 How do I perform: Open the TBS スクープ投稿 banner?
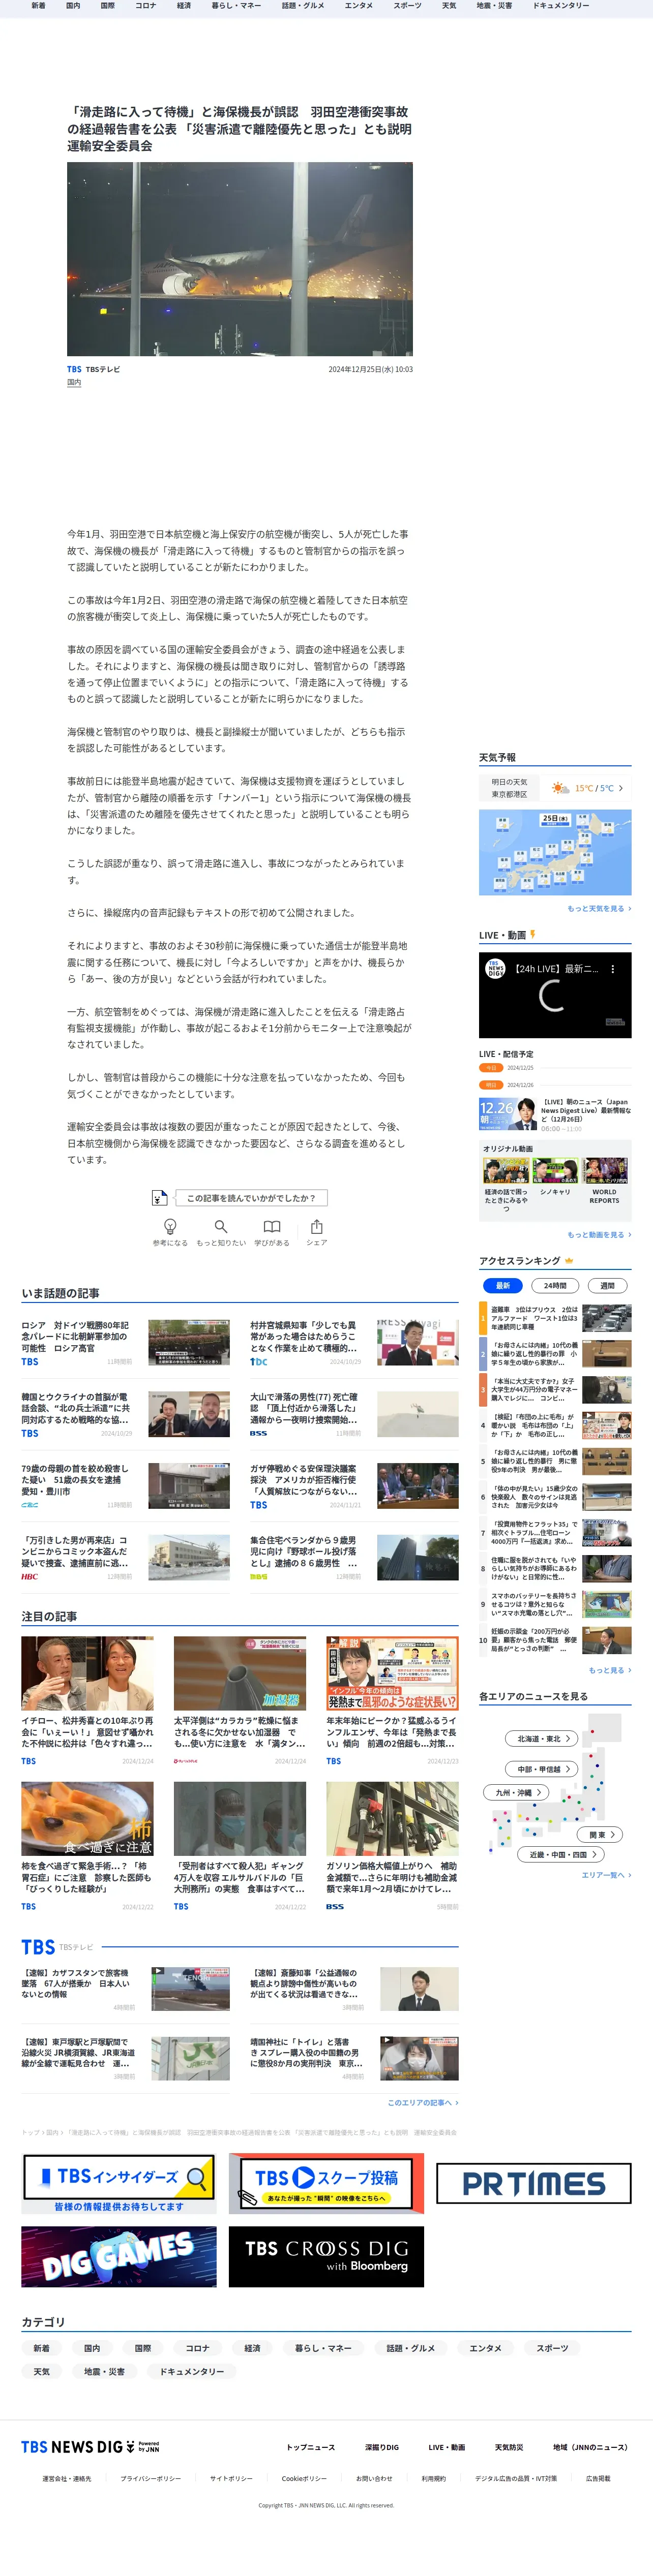point(326,2183)
